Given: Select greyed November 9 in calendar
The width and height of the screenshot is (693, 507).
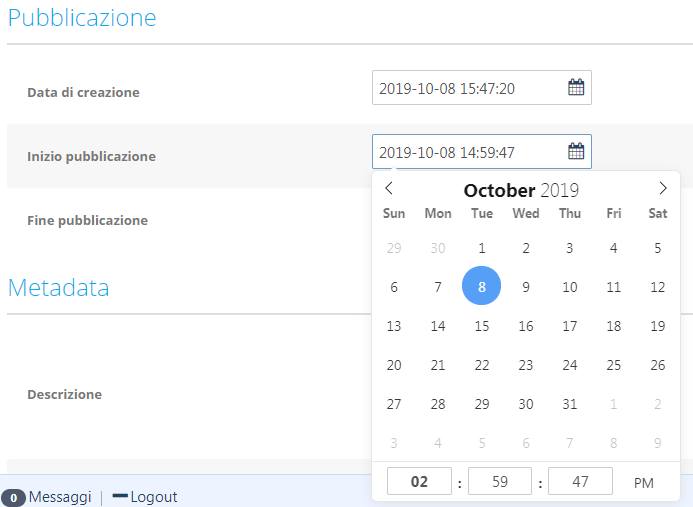Looking at the screenshot, I should pos(658,443).
